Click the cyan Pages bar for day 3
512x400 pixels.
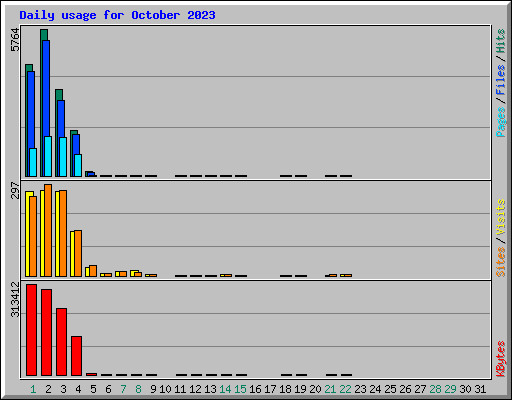[63, 157]
